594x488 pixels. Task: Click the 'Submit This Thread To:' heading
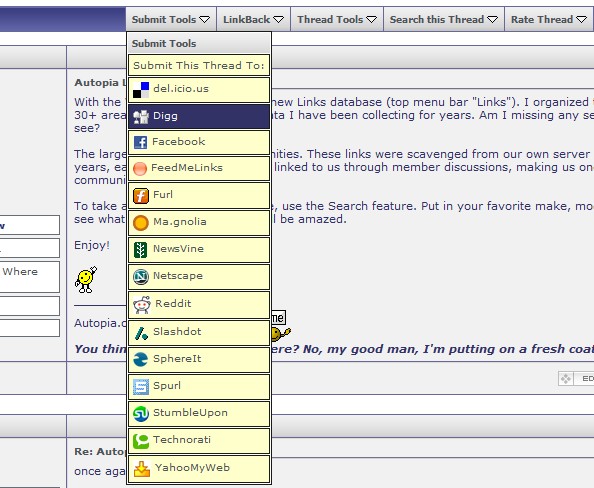click(199, 66)
